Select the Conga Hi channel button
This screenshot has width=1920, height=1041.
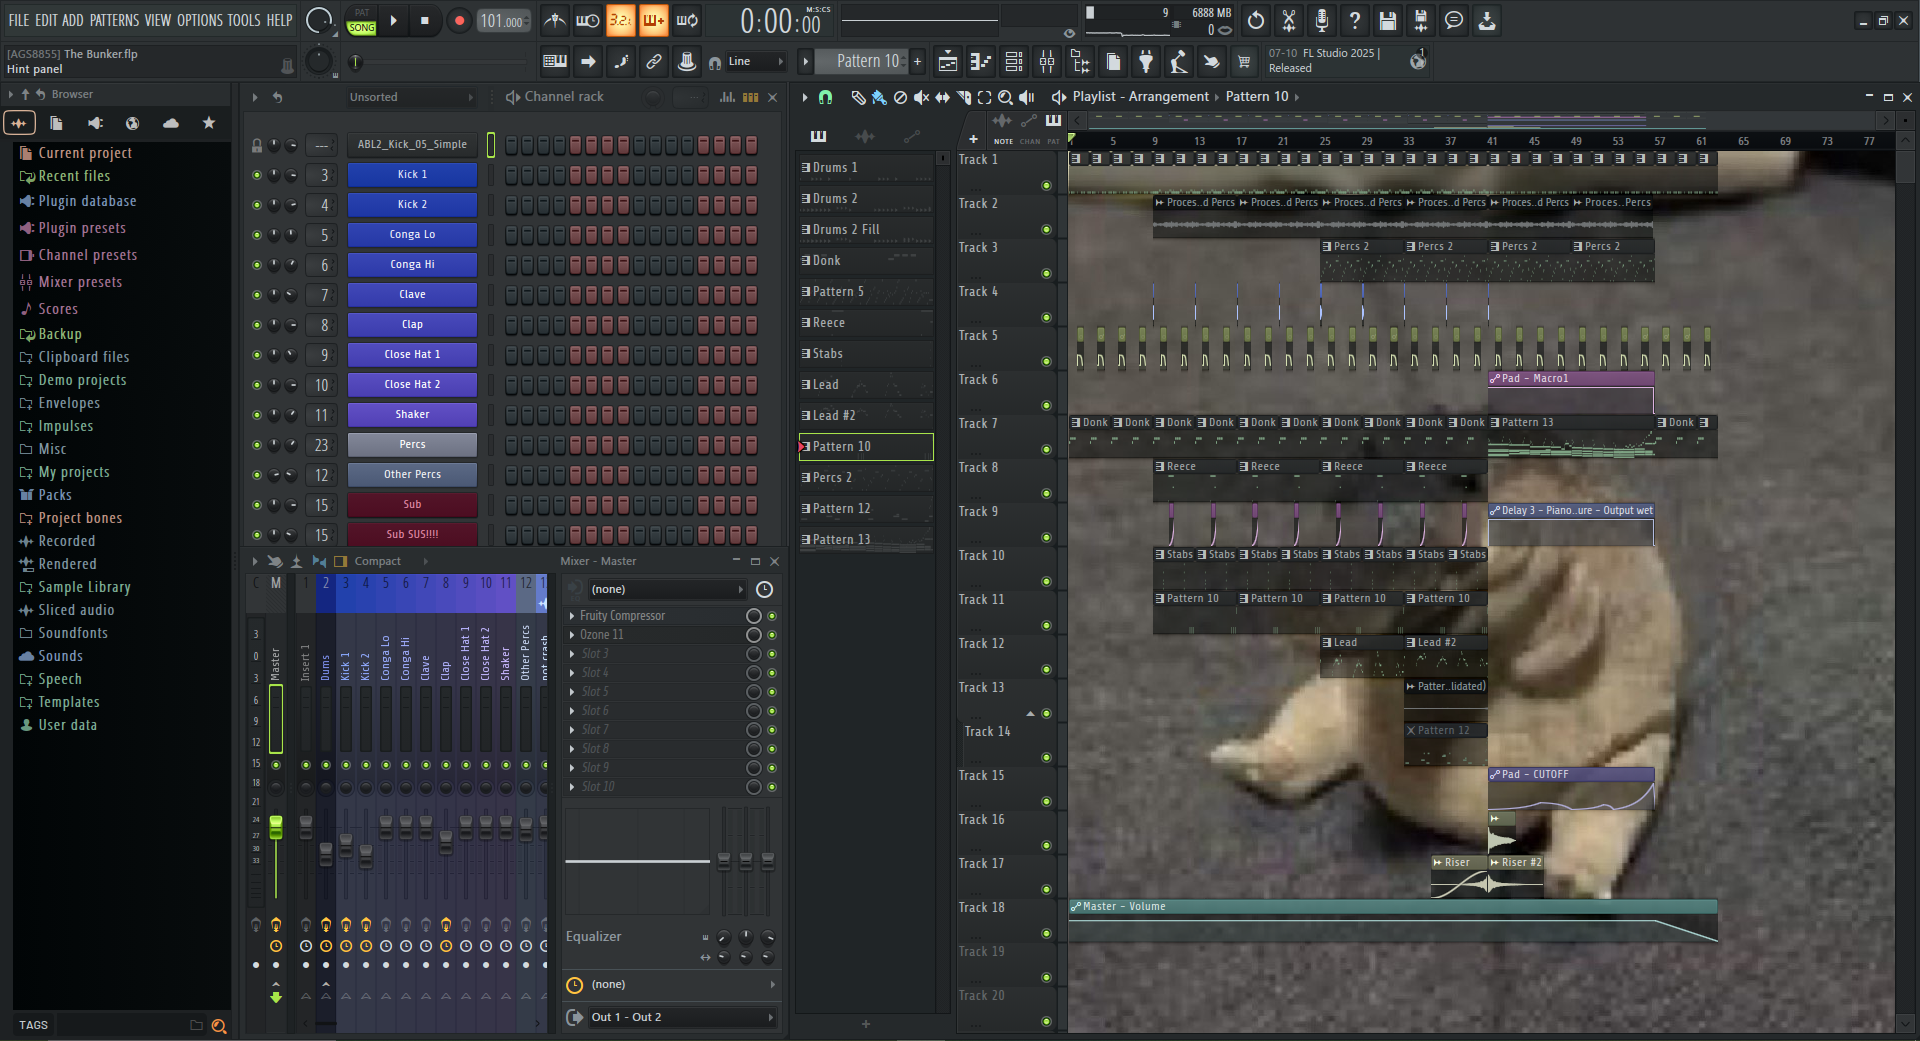pyautogui.click(x=412, y=265)
